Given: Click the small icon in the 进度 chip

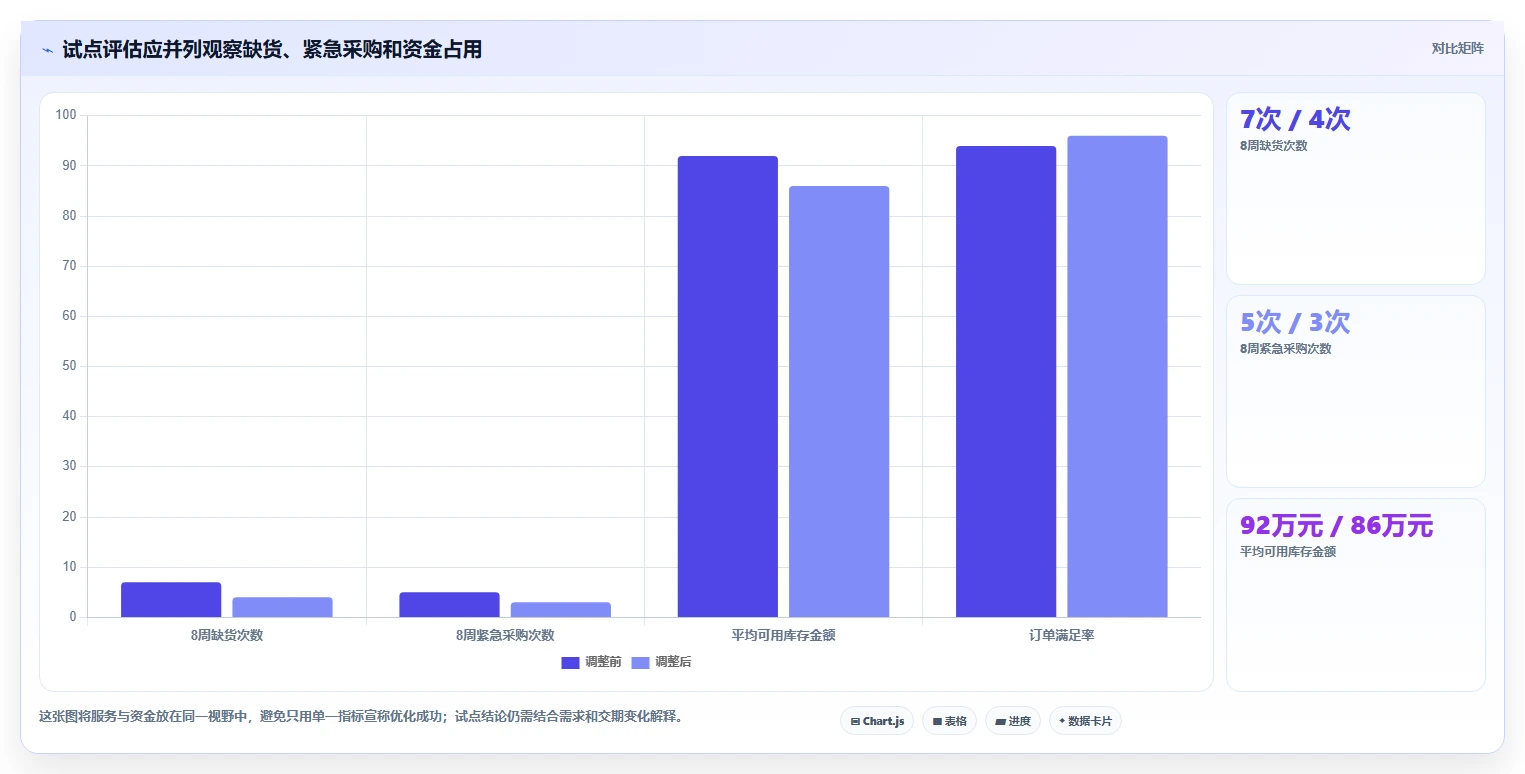Looking at the screenshot, I should click(1001, 721).
